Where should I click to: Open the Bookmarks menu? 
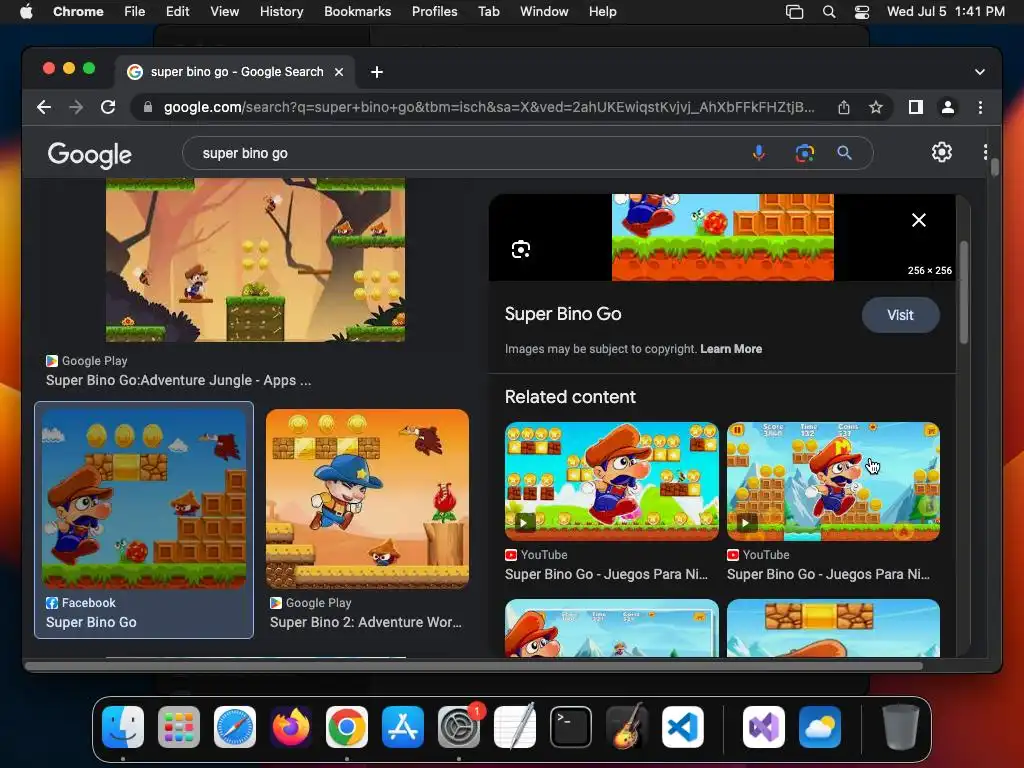click(x=358, y=12)
